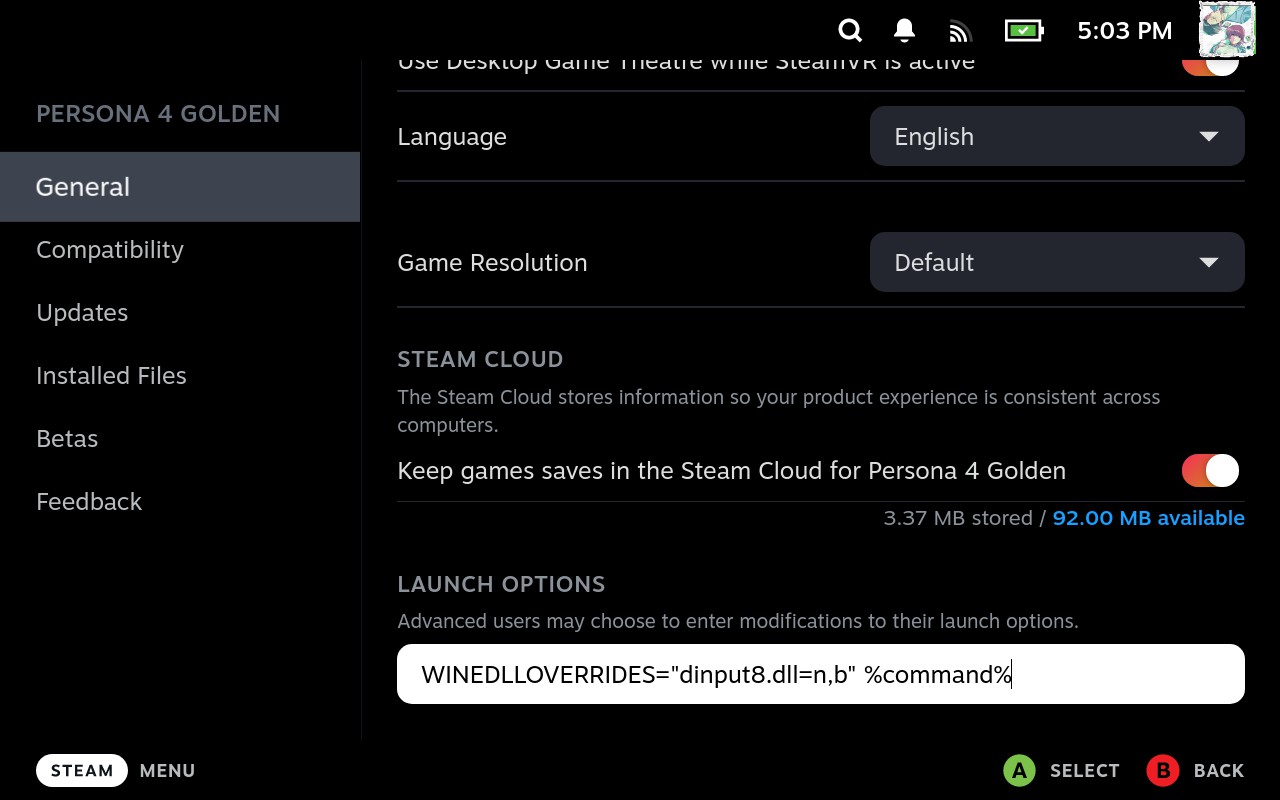The width and height of the screenshot is (1280, 800).
Task: Switch to the Compatibility tab
Action: (x=110, y=249)
